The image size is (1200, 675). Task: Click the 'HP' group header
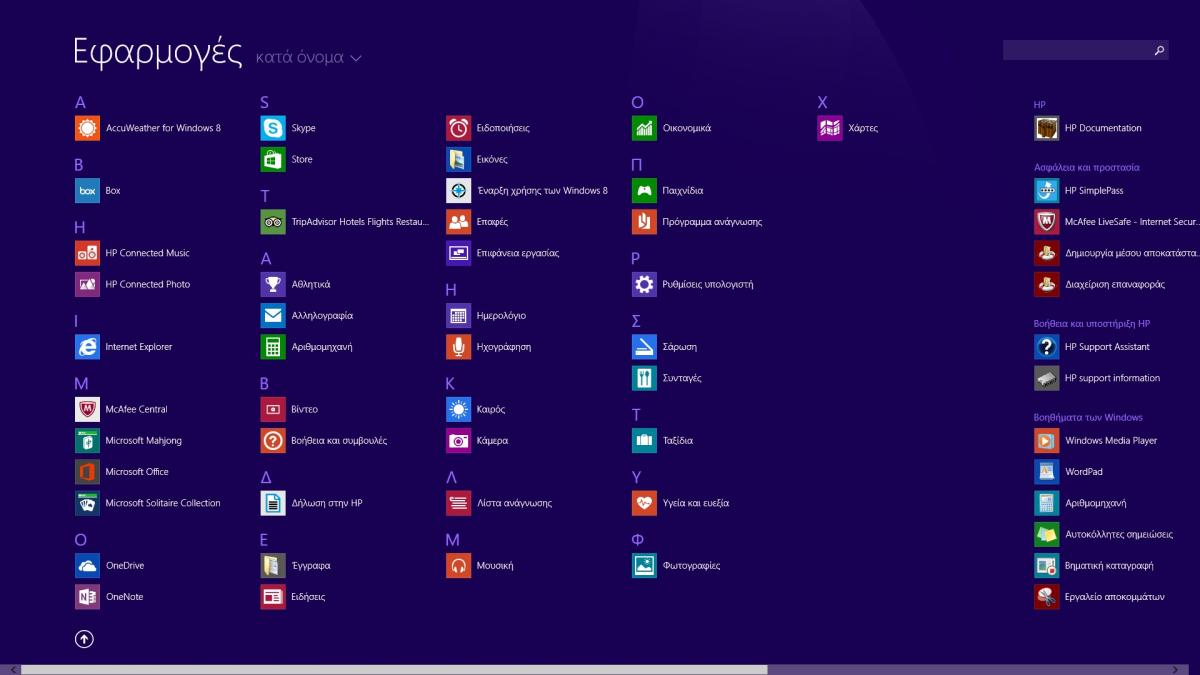[x=1040, y=105]
